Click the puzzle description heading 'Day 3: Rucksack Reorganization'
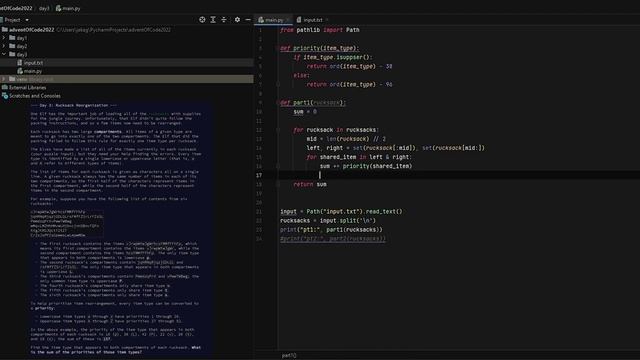The image size is (640, 360). (x=74, y=105)
